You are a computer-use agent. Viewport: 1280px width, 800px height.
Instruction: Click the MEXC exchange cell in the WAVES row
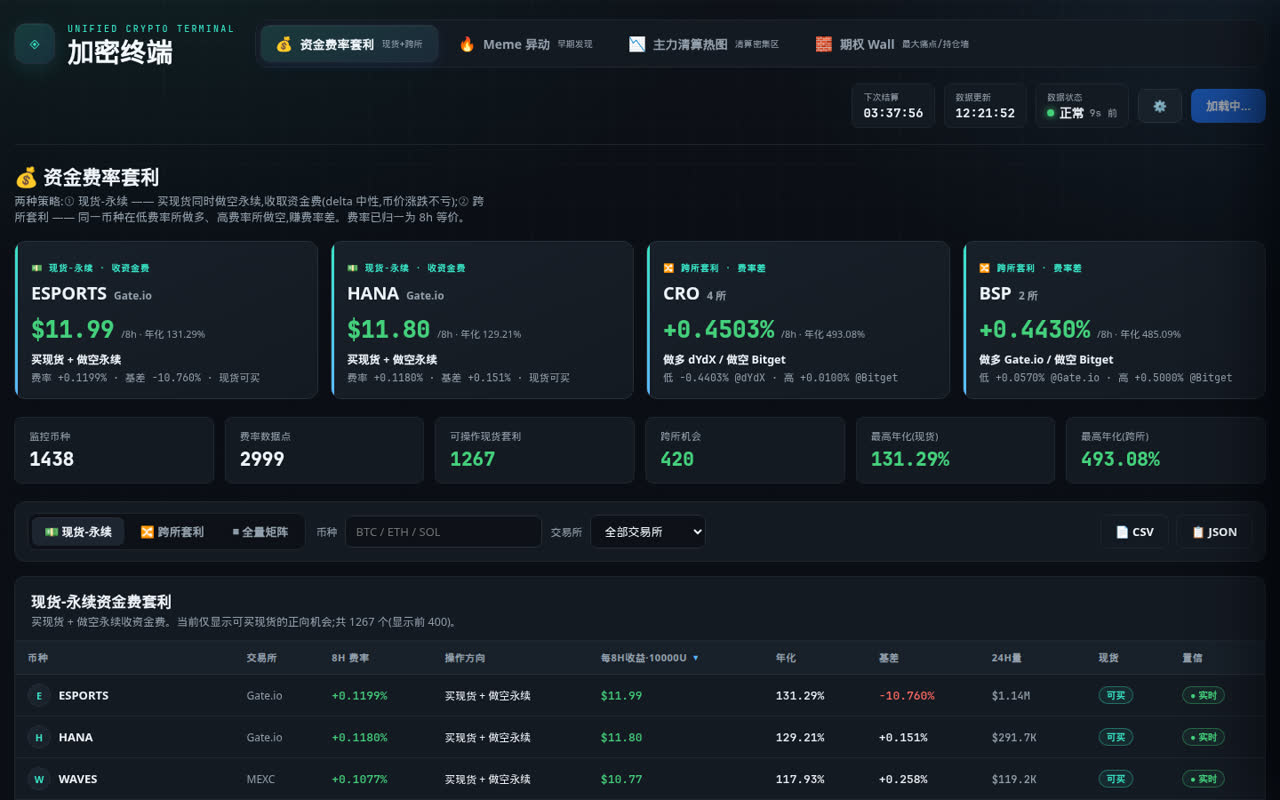(261, 779)
